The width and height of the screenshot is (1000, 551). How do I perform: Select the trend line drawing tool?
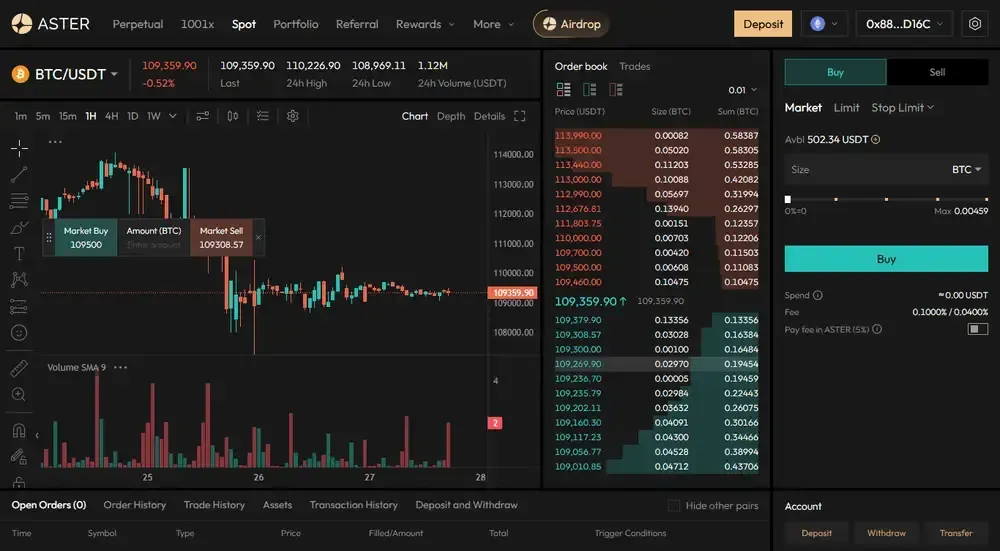(19, 175)
